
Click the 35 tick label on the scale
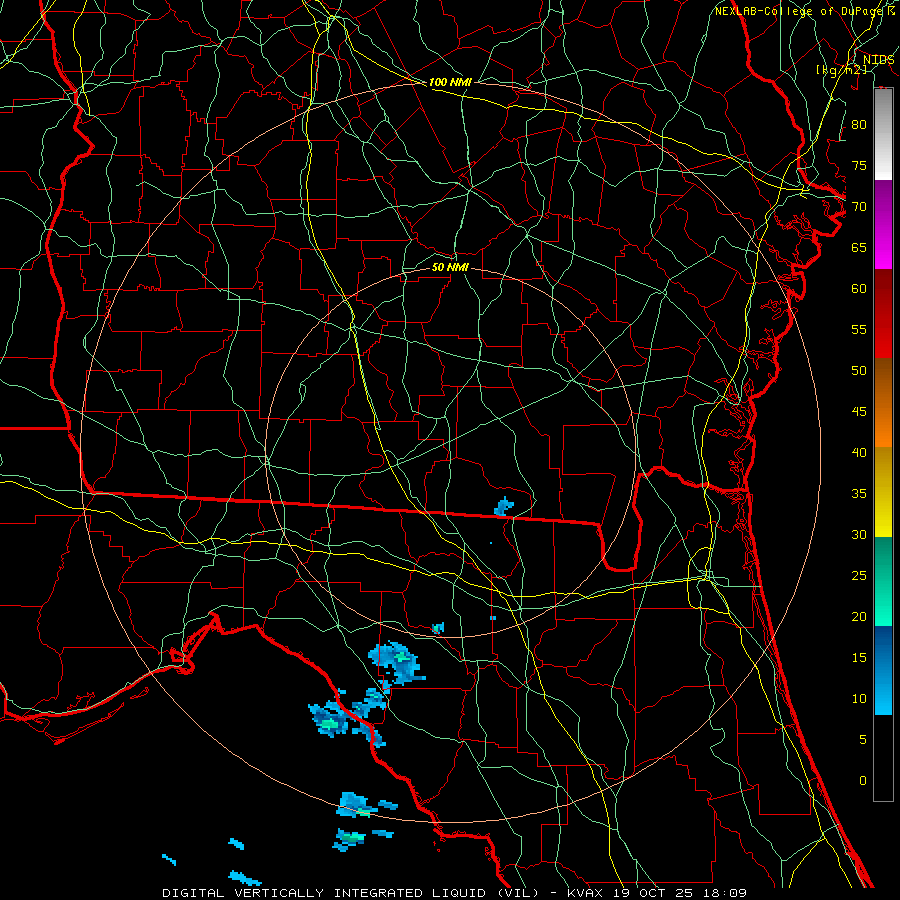pyautogui.click(x=859, y=494)
